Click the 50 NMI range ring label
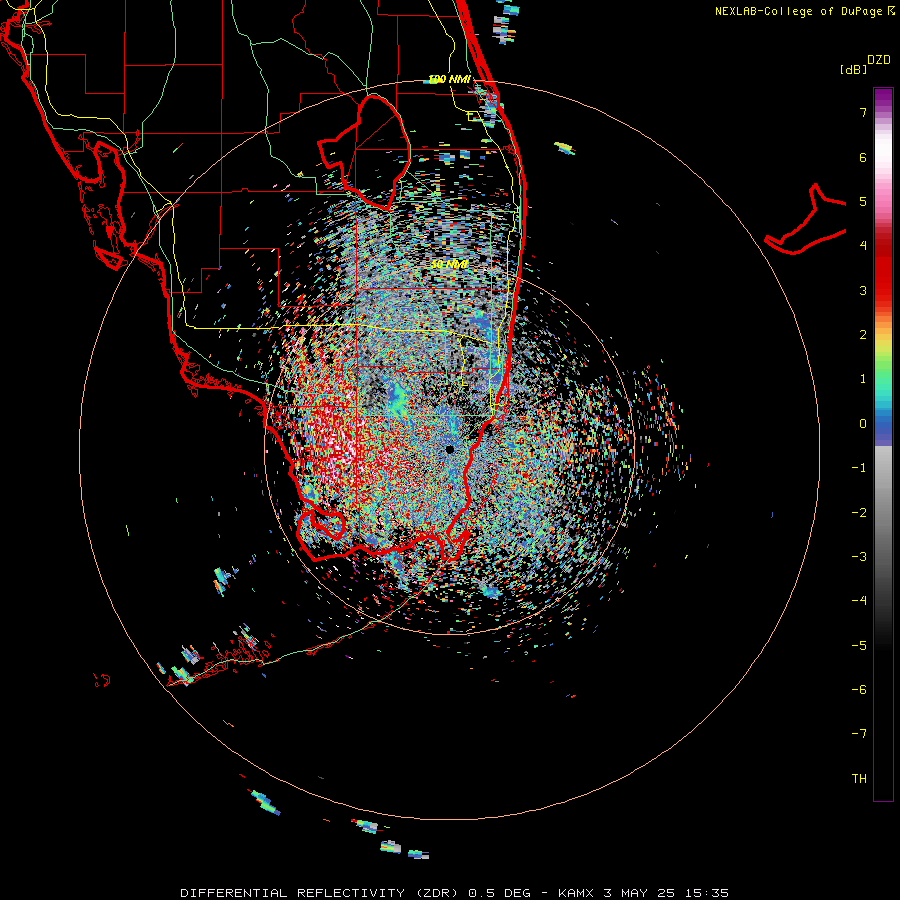 pyautogui.click(x=450, y=264)
